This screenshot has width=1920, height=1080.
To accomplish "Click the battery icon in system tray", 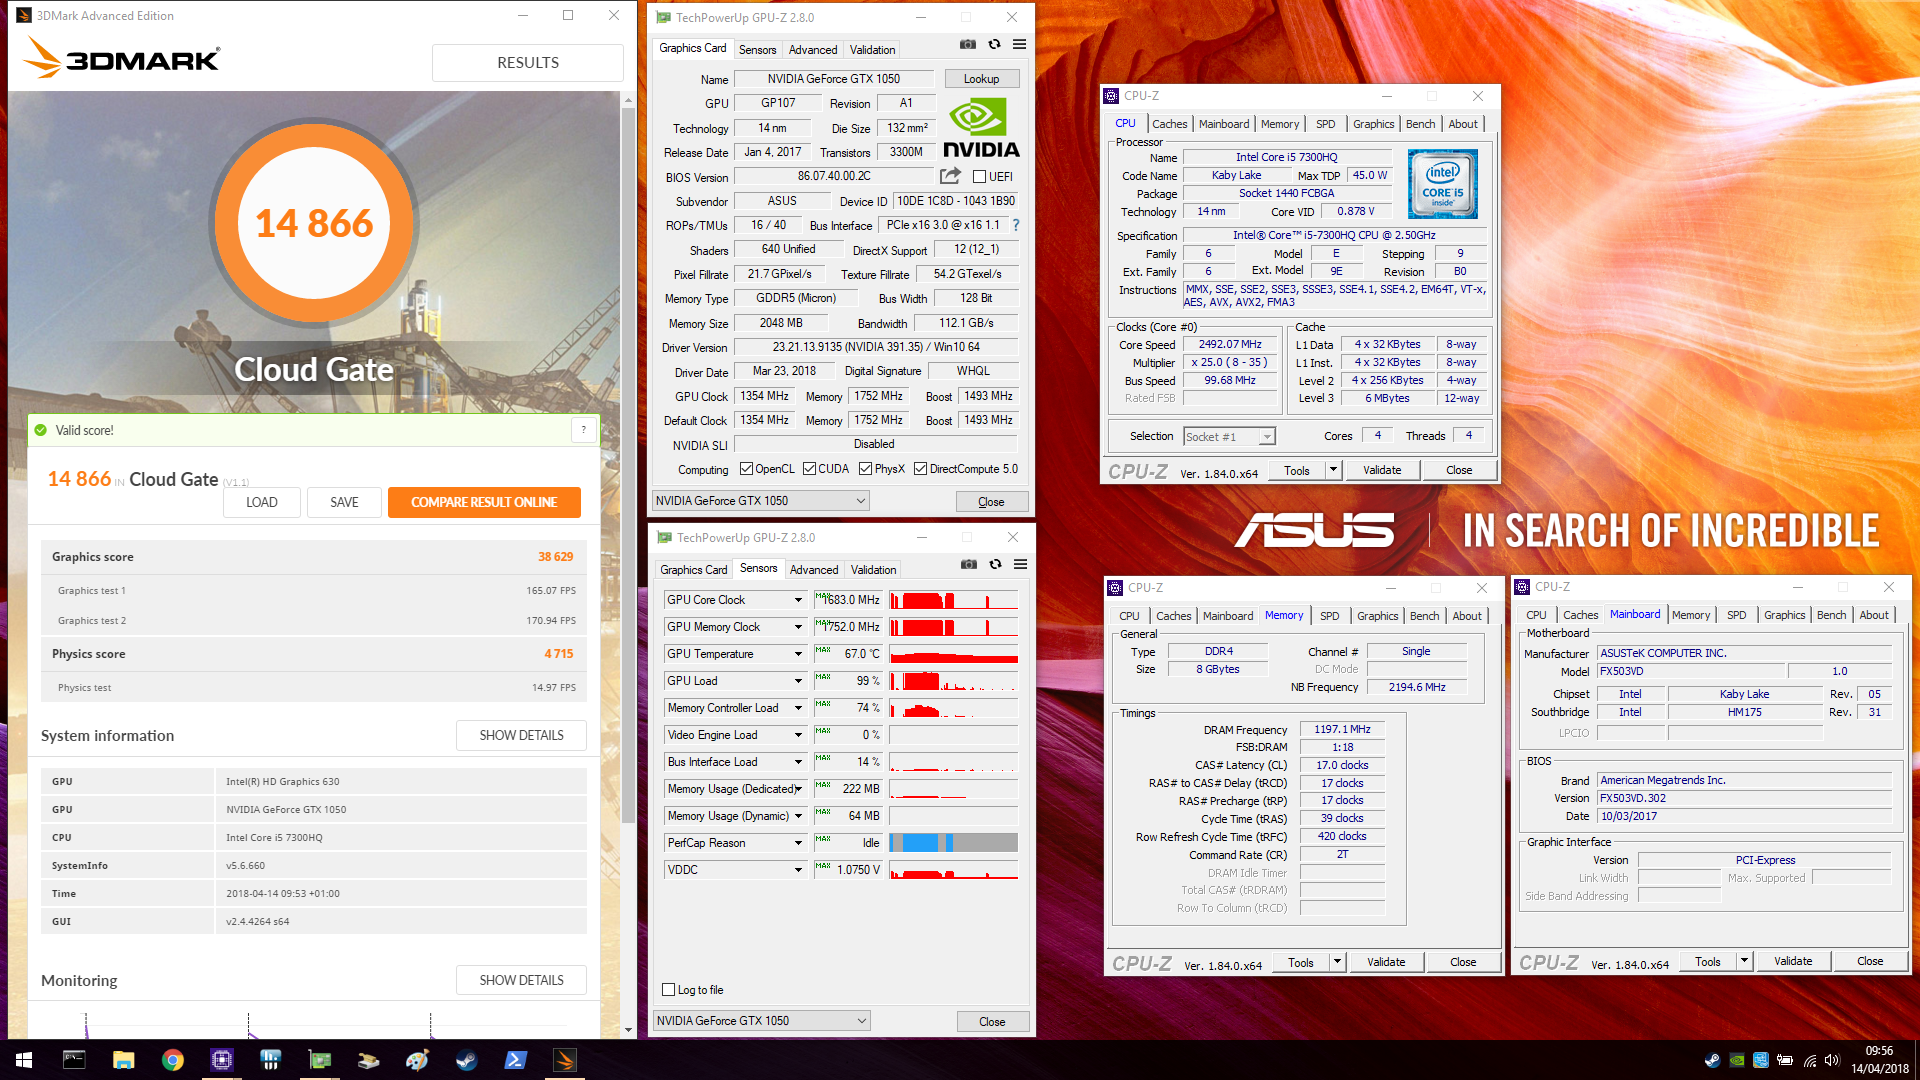I will pyautogui.click(x=1785, y=1061).
